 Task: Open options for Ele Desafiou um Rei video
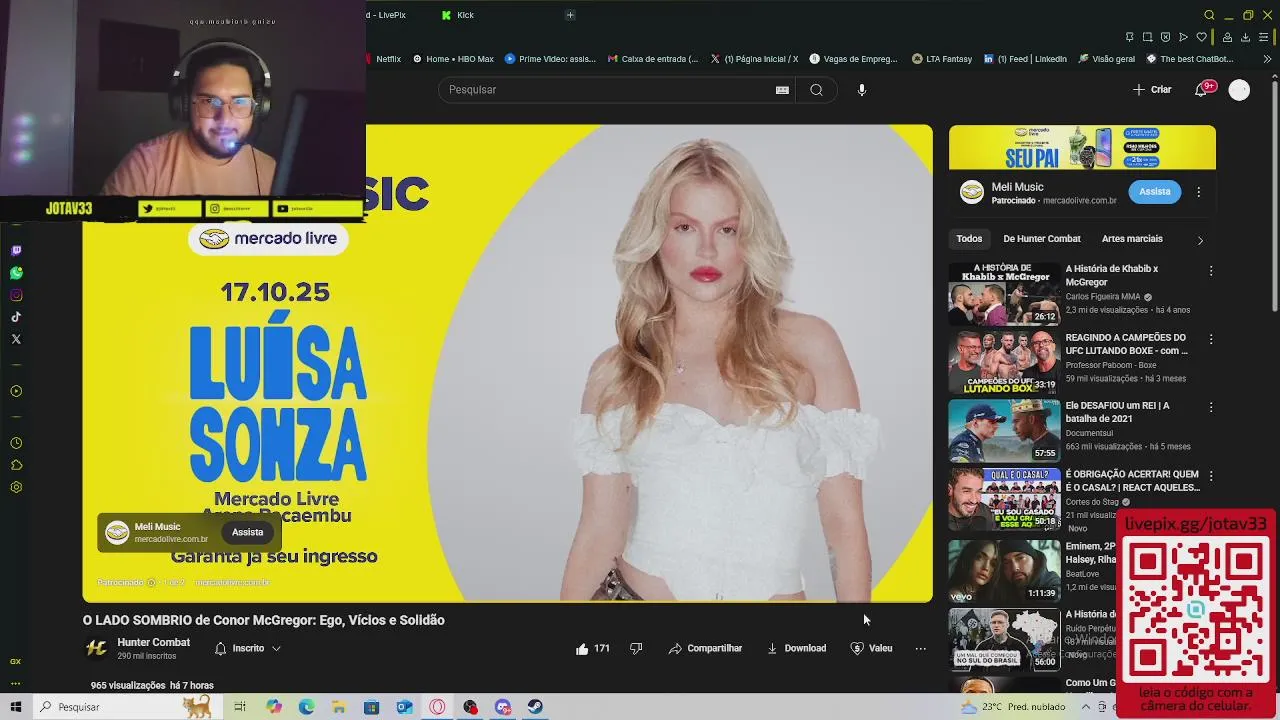[1211, 407]
